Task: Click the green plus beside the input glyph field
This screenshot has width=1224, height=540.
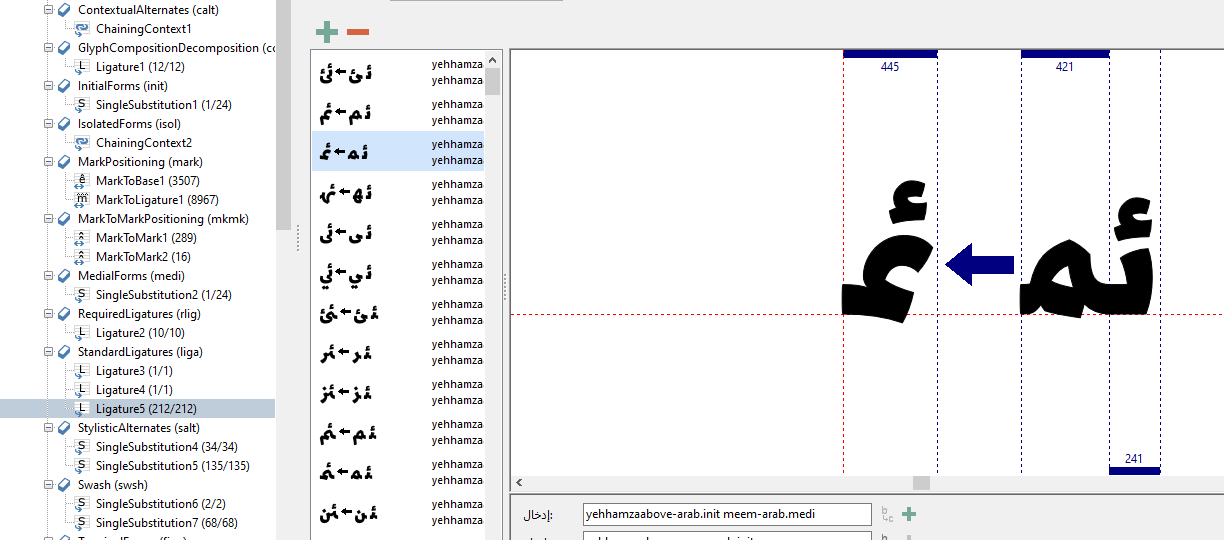Action: tap(909, 515)
